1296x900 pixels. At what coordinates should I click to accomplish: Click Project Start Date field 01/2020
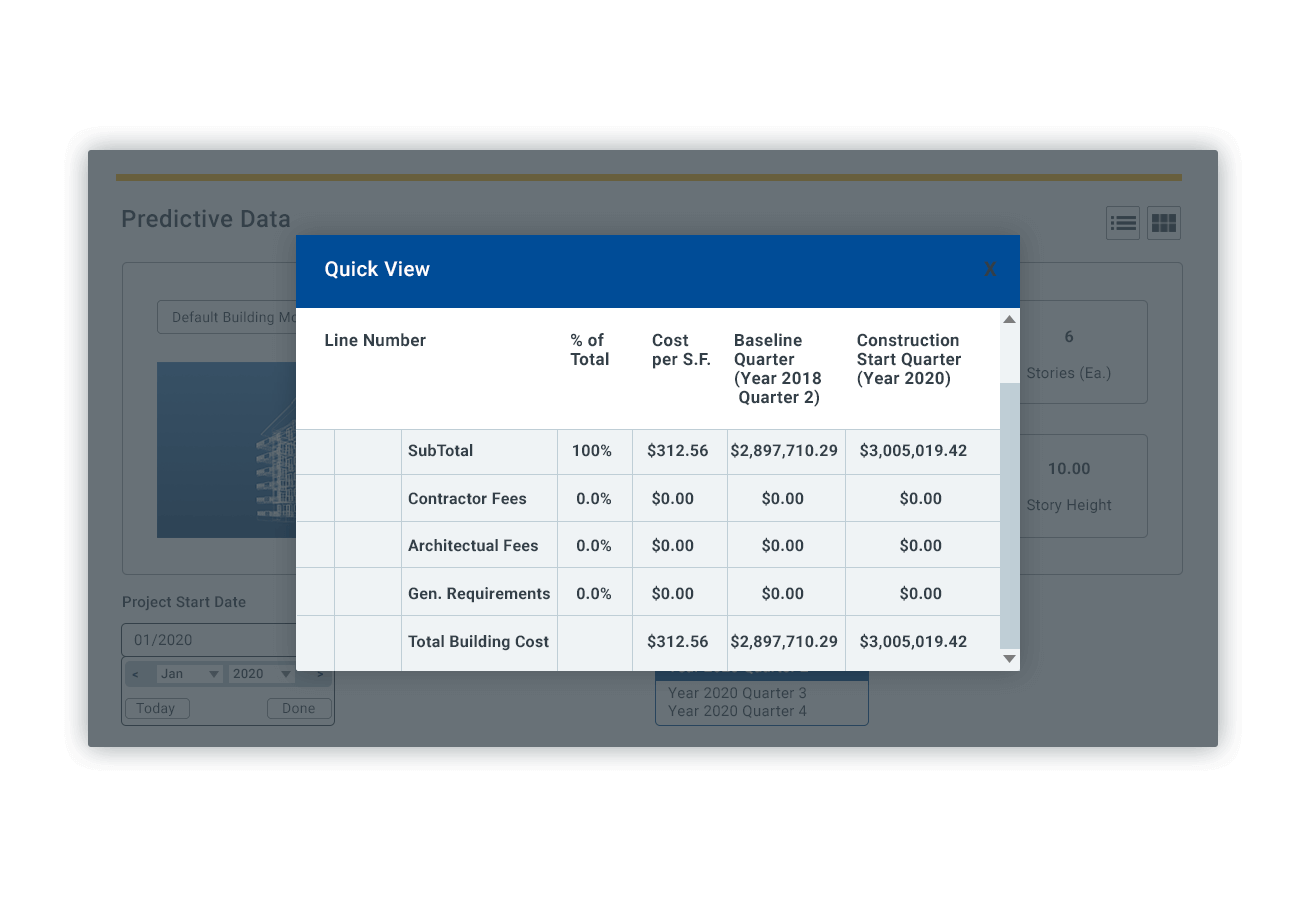pos(209,640)
